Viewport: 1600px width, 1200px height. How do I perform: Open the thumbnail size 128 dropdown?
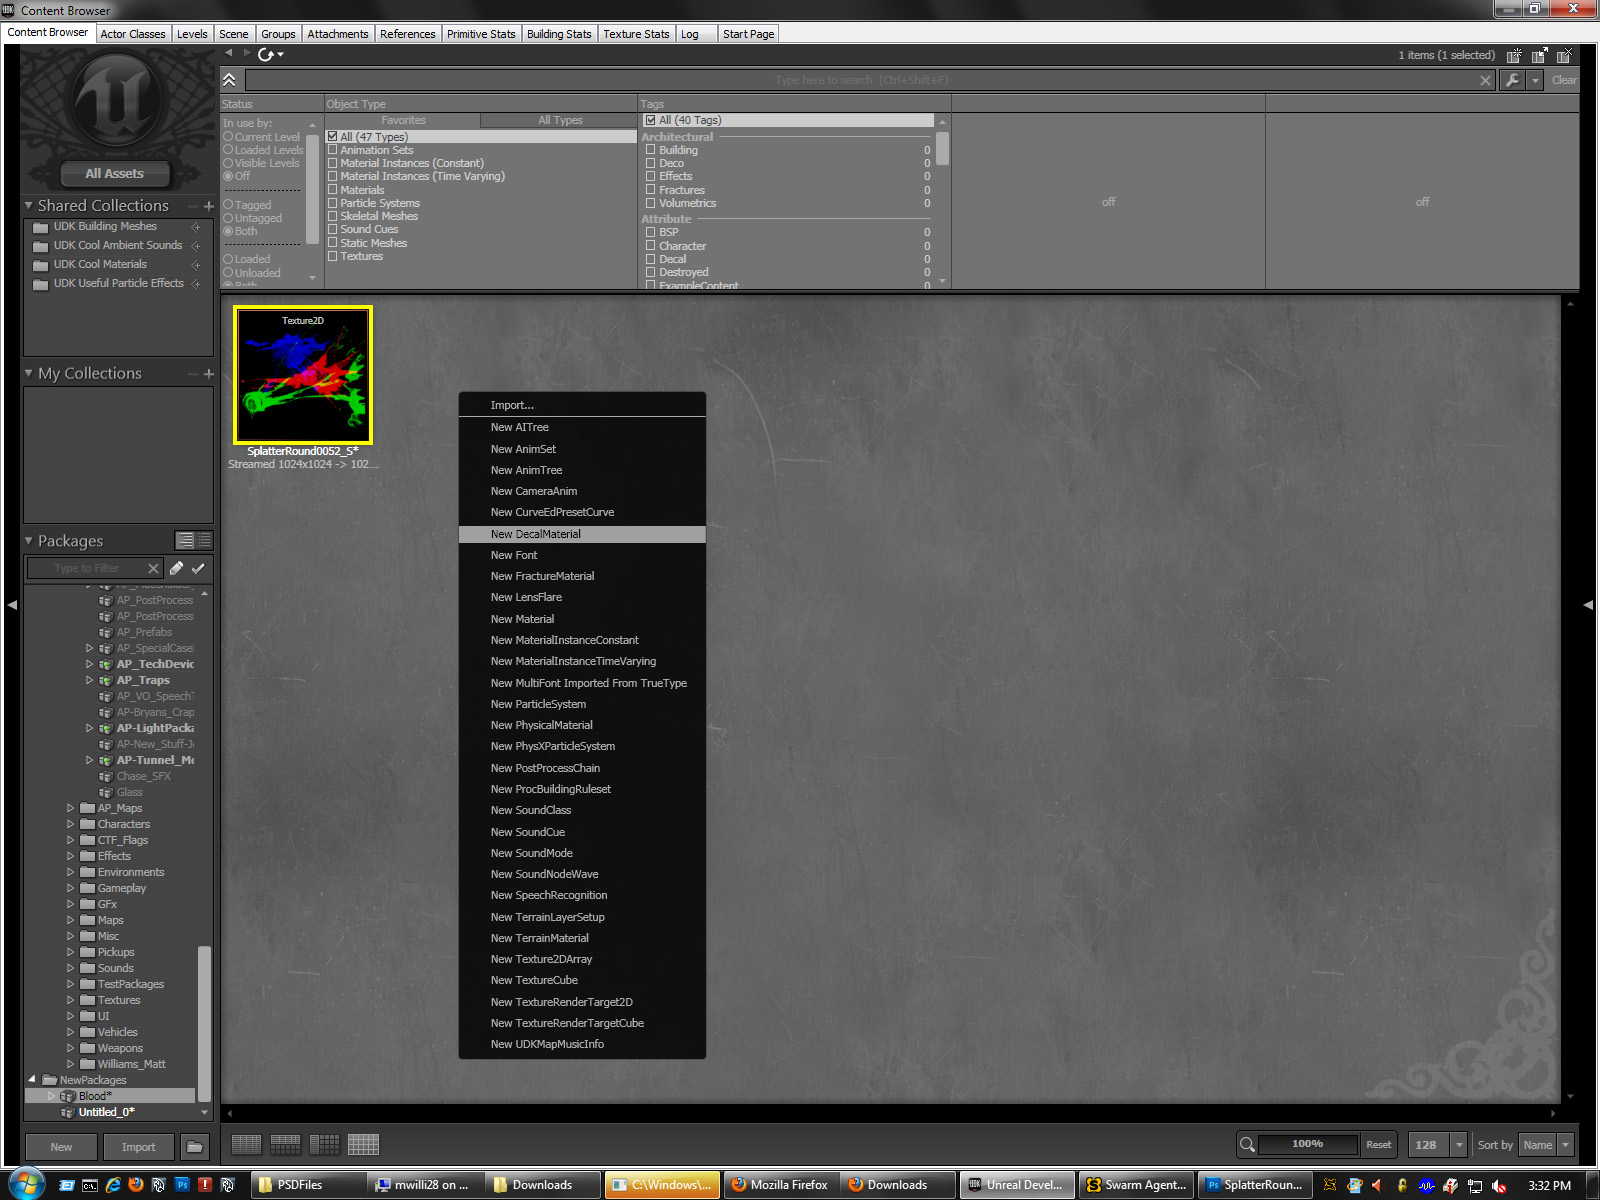(x=1459, y=1145)
